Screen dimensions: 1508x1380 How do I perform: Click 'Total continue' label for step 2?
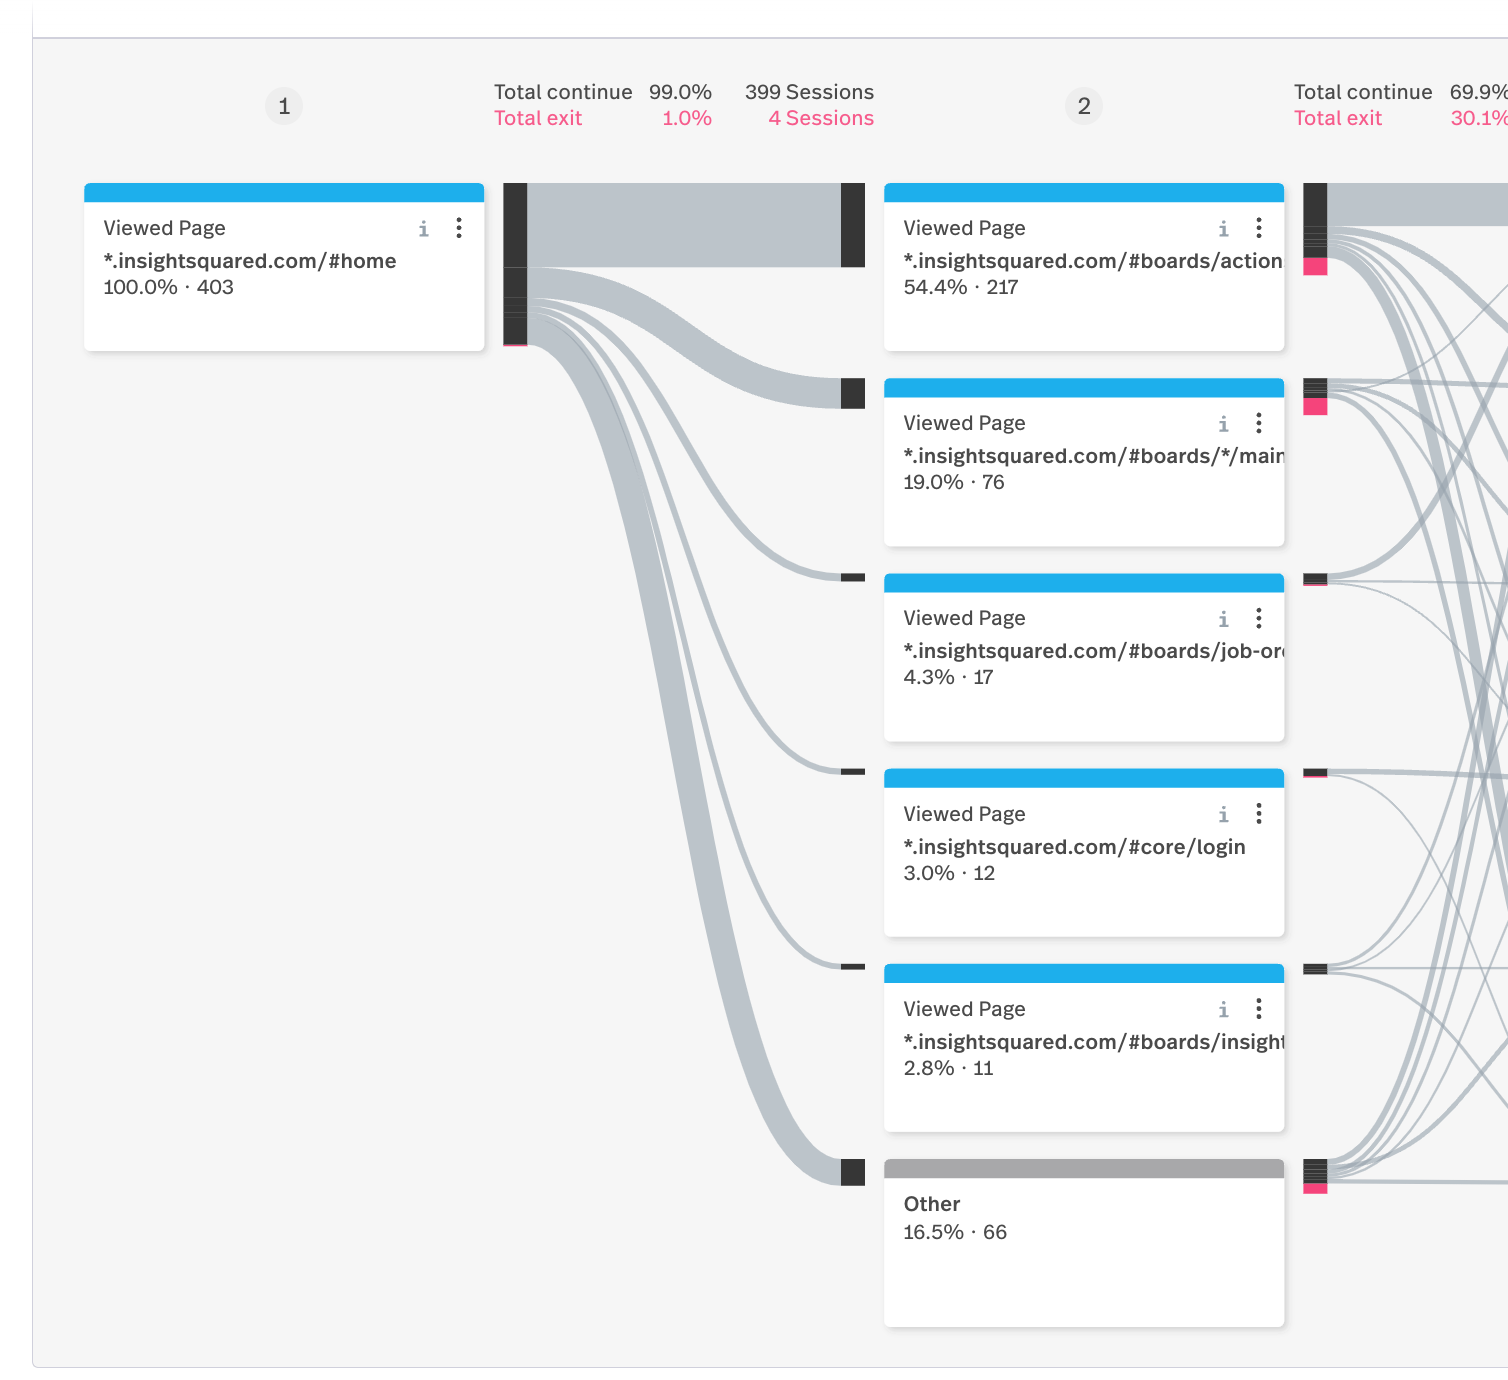click(x=1363, y=92)
